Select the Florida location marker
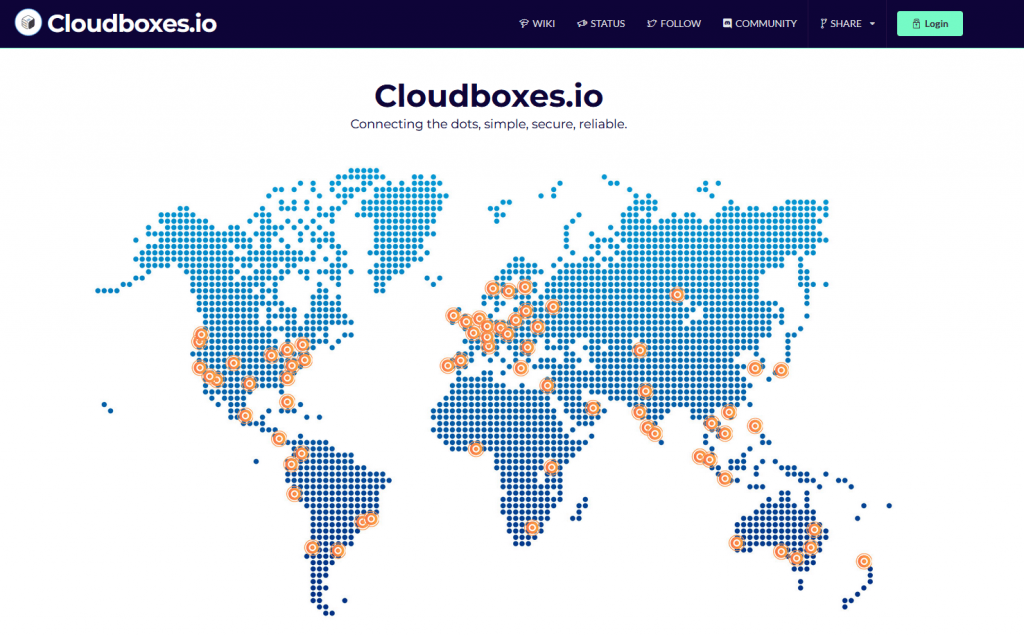This screenshot has width=1024, height=635. (287, 402)
